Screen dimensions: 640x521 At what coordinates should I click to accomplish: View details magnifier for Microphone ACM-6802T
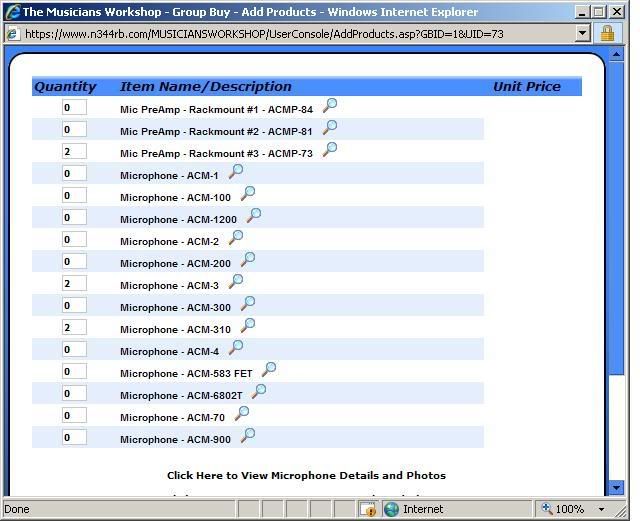(259, 392)
